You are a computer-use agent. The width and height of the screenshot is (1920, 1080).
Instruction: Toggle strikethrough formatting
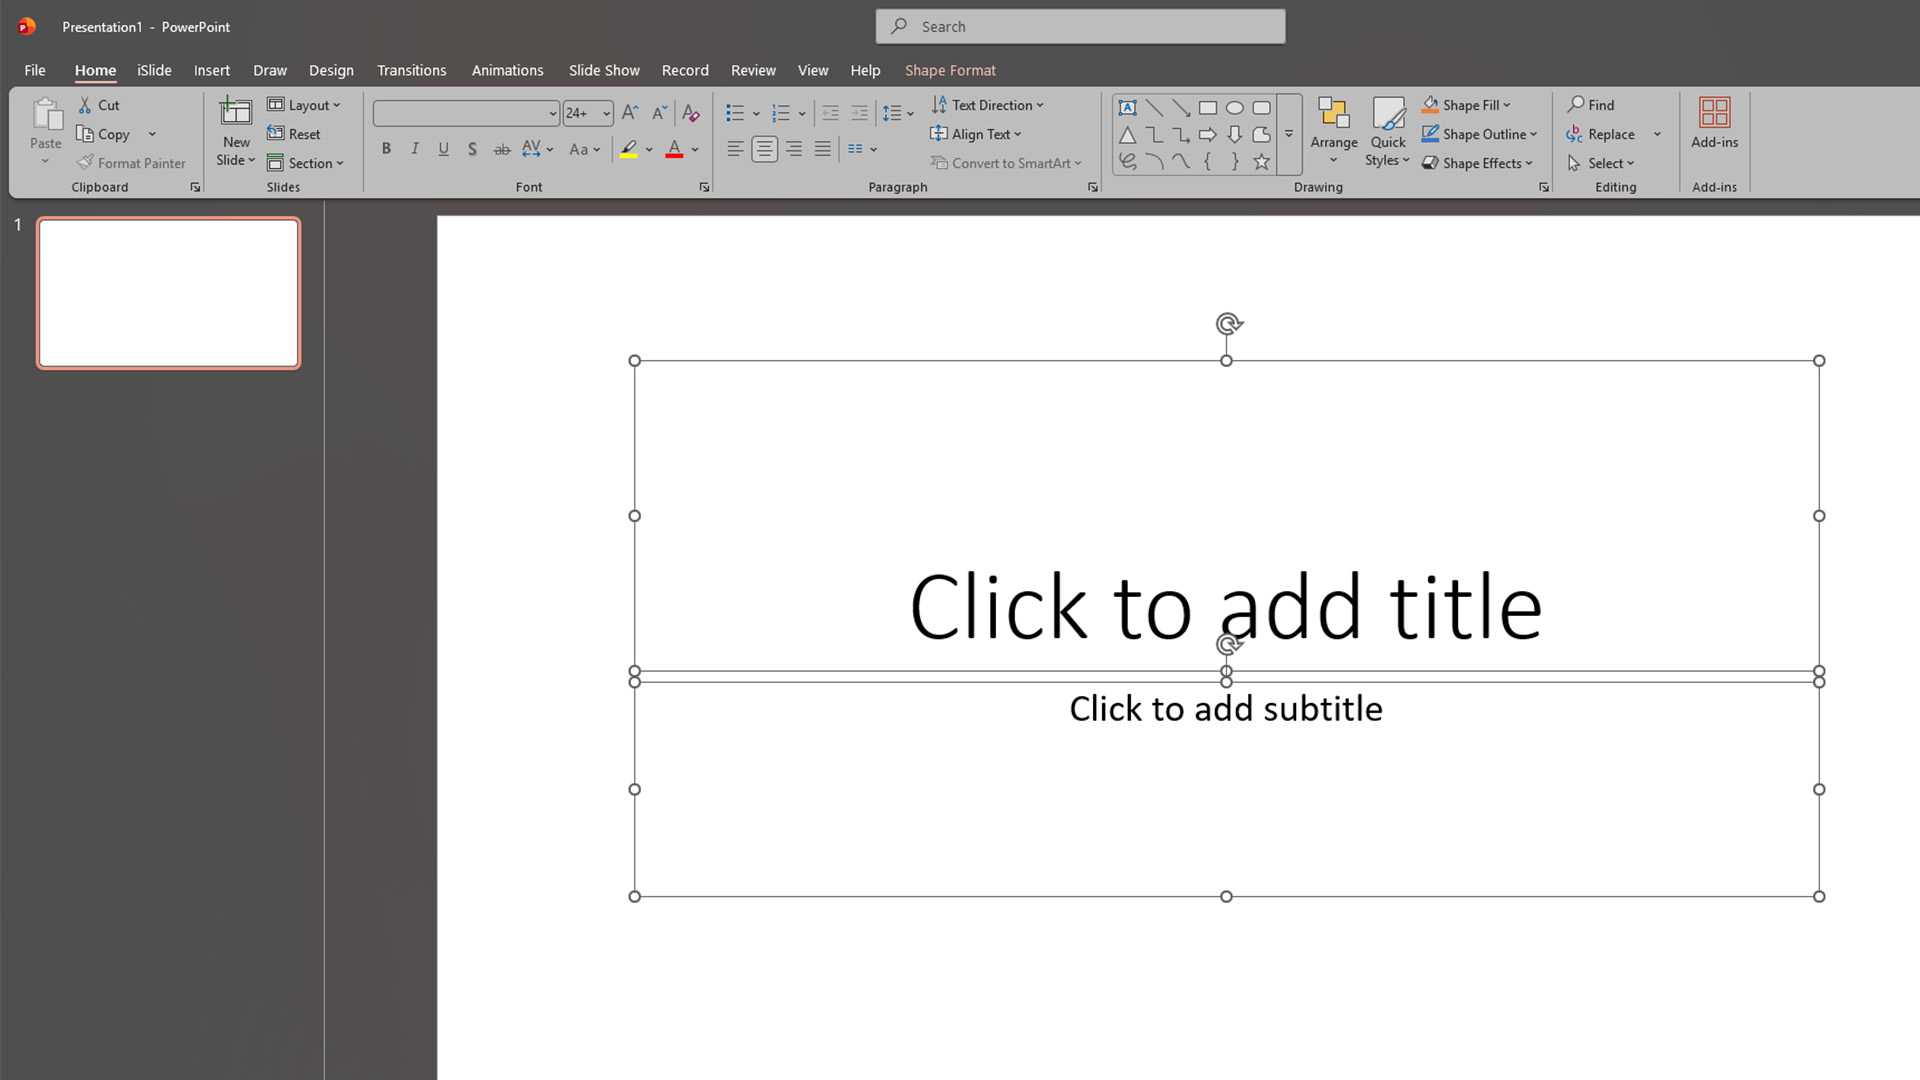coord(502,149)
